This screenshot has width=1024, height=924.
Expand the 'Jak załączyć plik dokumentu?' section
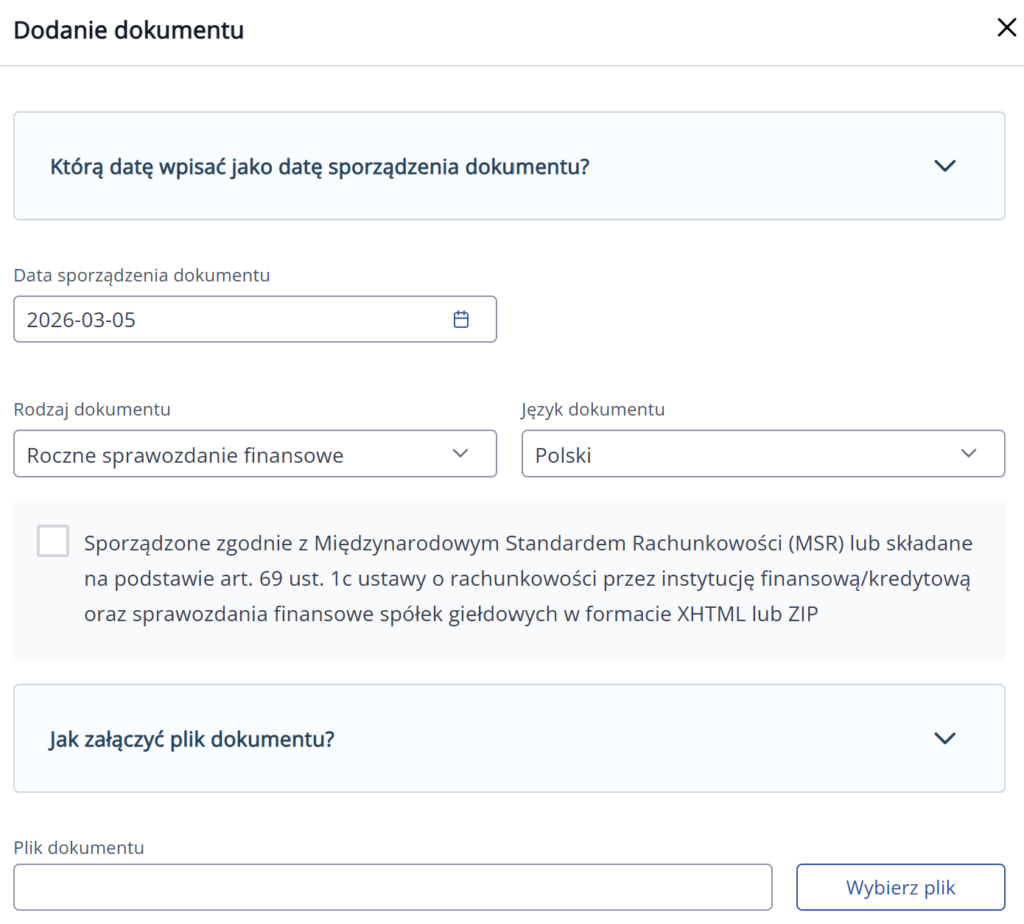pos(192,740)
